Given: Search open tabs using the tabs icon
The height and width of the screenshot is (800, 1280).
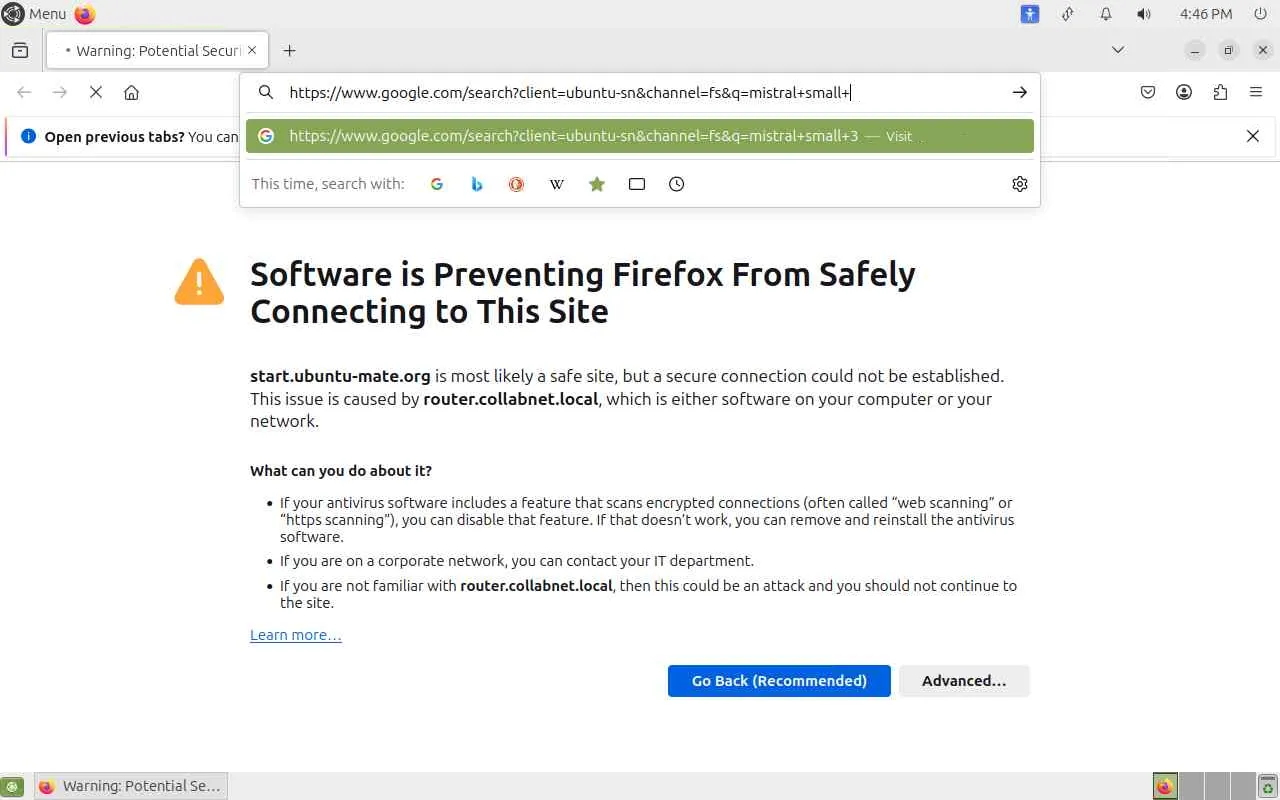Looking at the screenshot, I should click(x=637, y=184).
